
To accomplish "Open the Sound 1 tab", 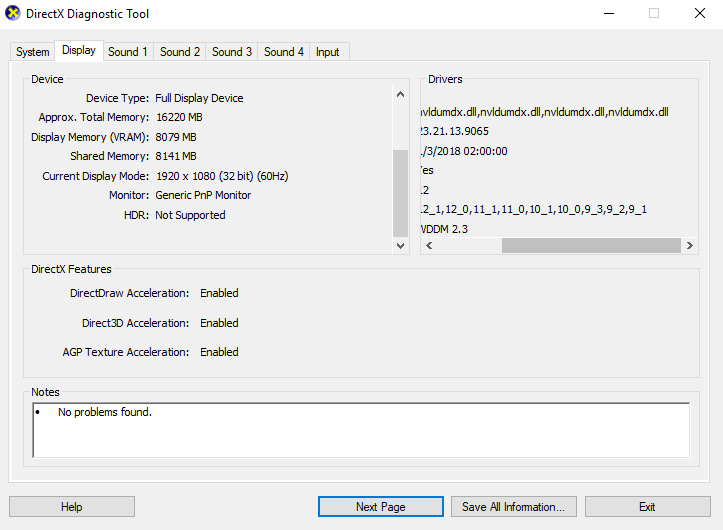I will (128, 52).
